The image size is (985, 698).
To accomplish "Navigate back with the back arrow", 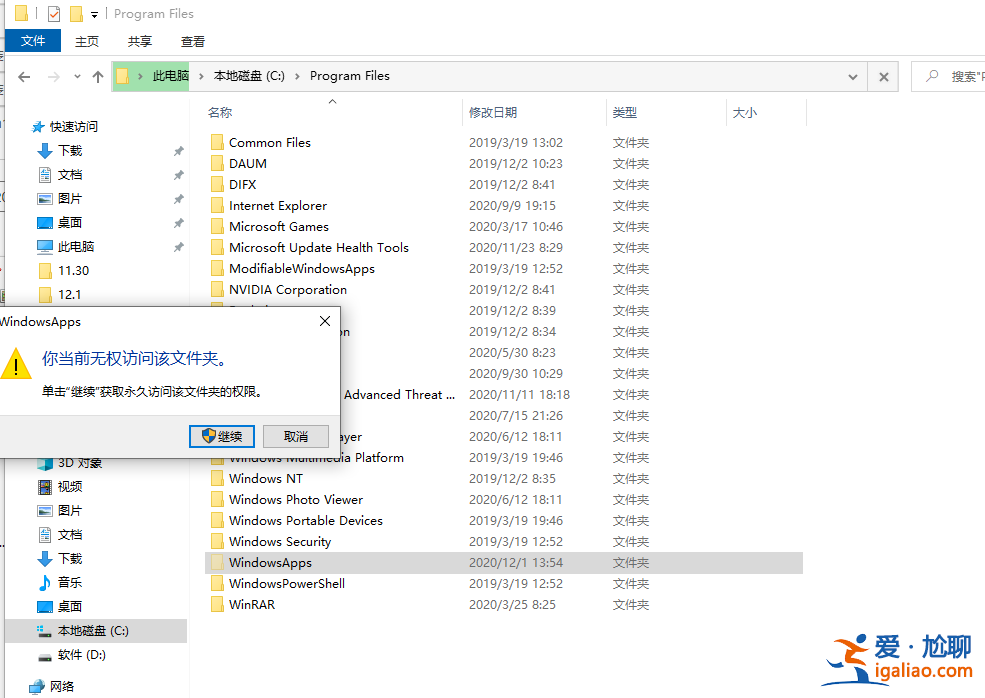I will pos(23,76).
